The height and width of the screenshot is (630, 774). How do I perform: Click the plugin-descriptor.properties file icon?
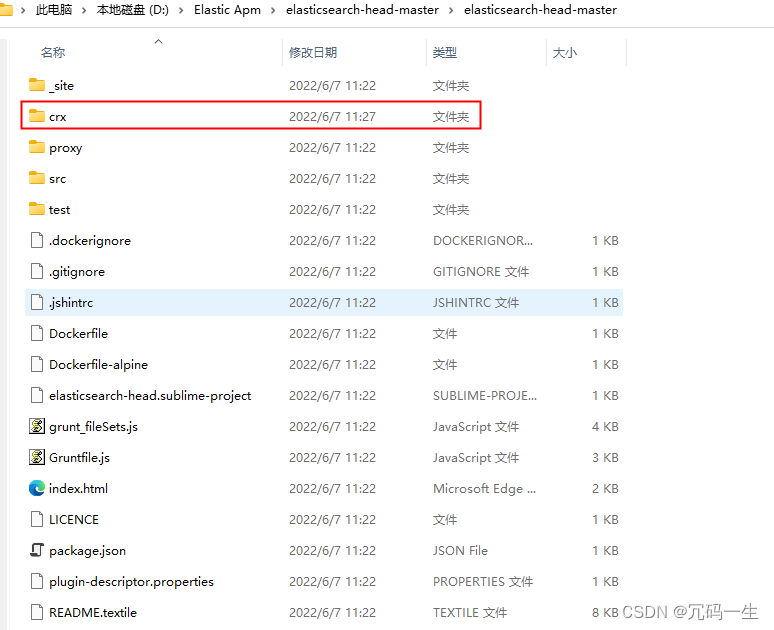click(37, 581)
